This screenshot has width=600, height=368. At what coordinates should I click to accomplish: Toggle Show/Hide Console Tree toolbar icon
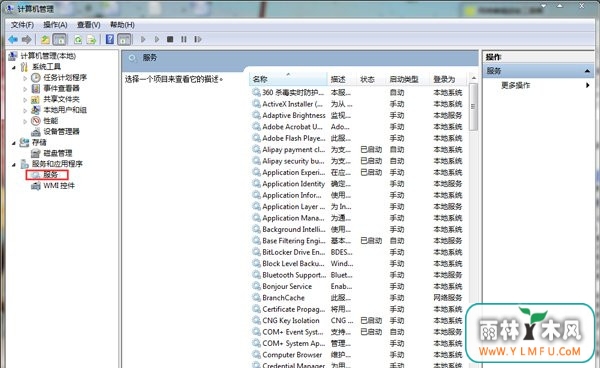pyautogui.click(x=59, y=39)
